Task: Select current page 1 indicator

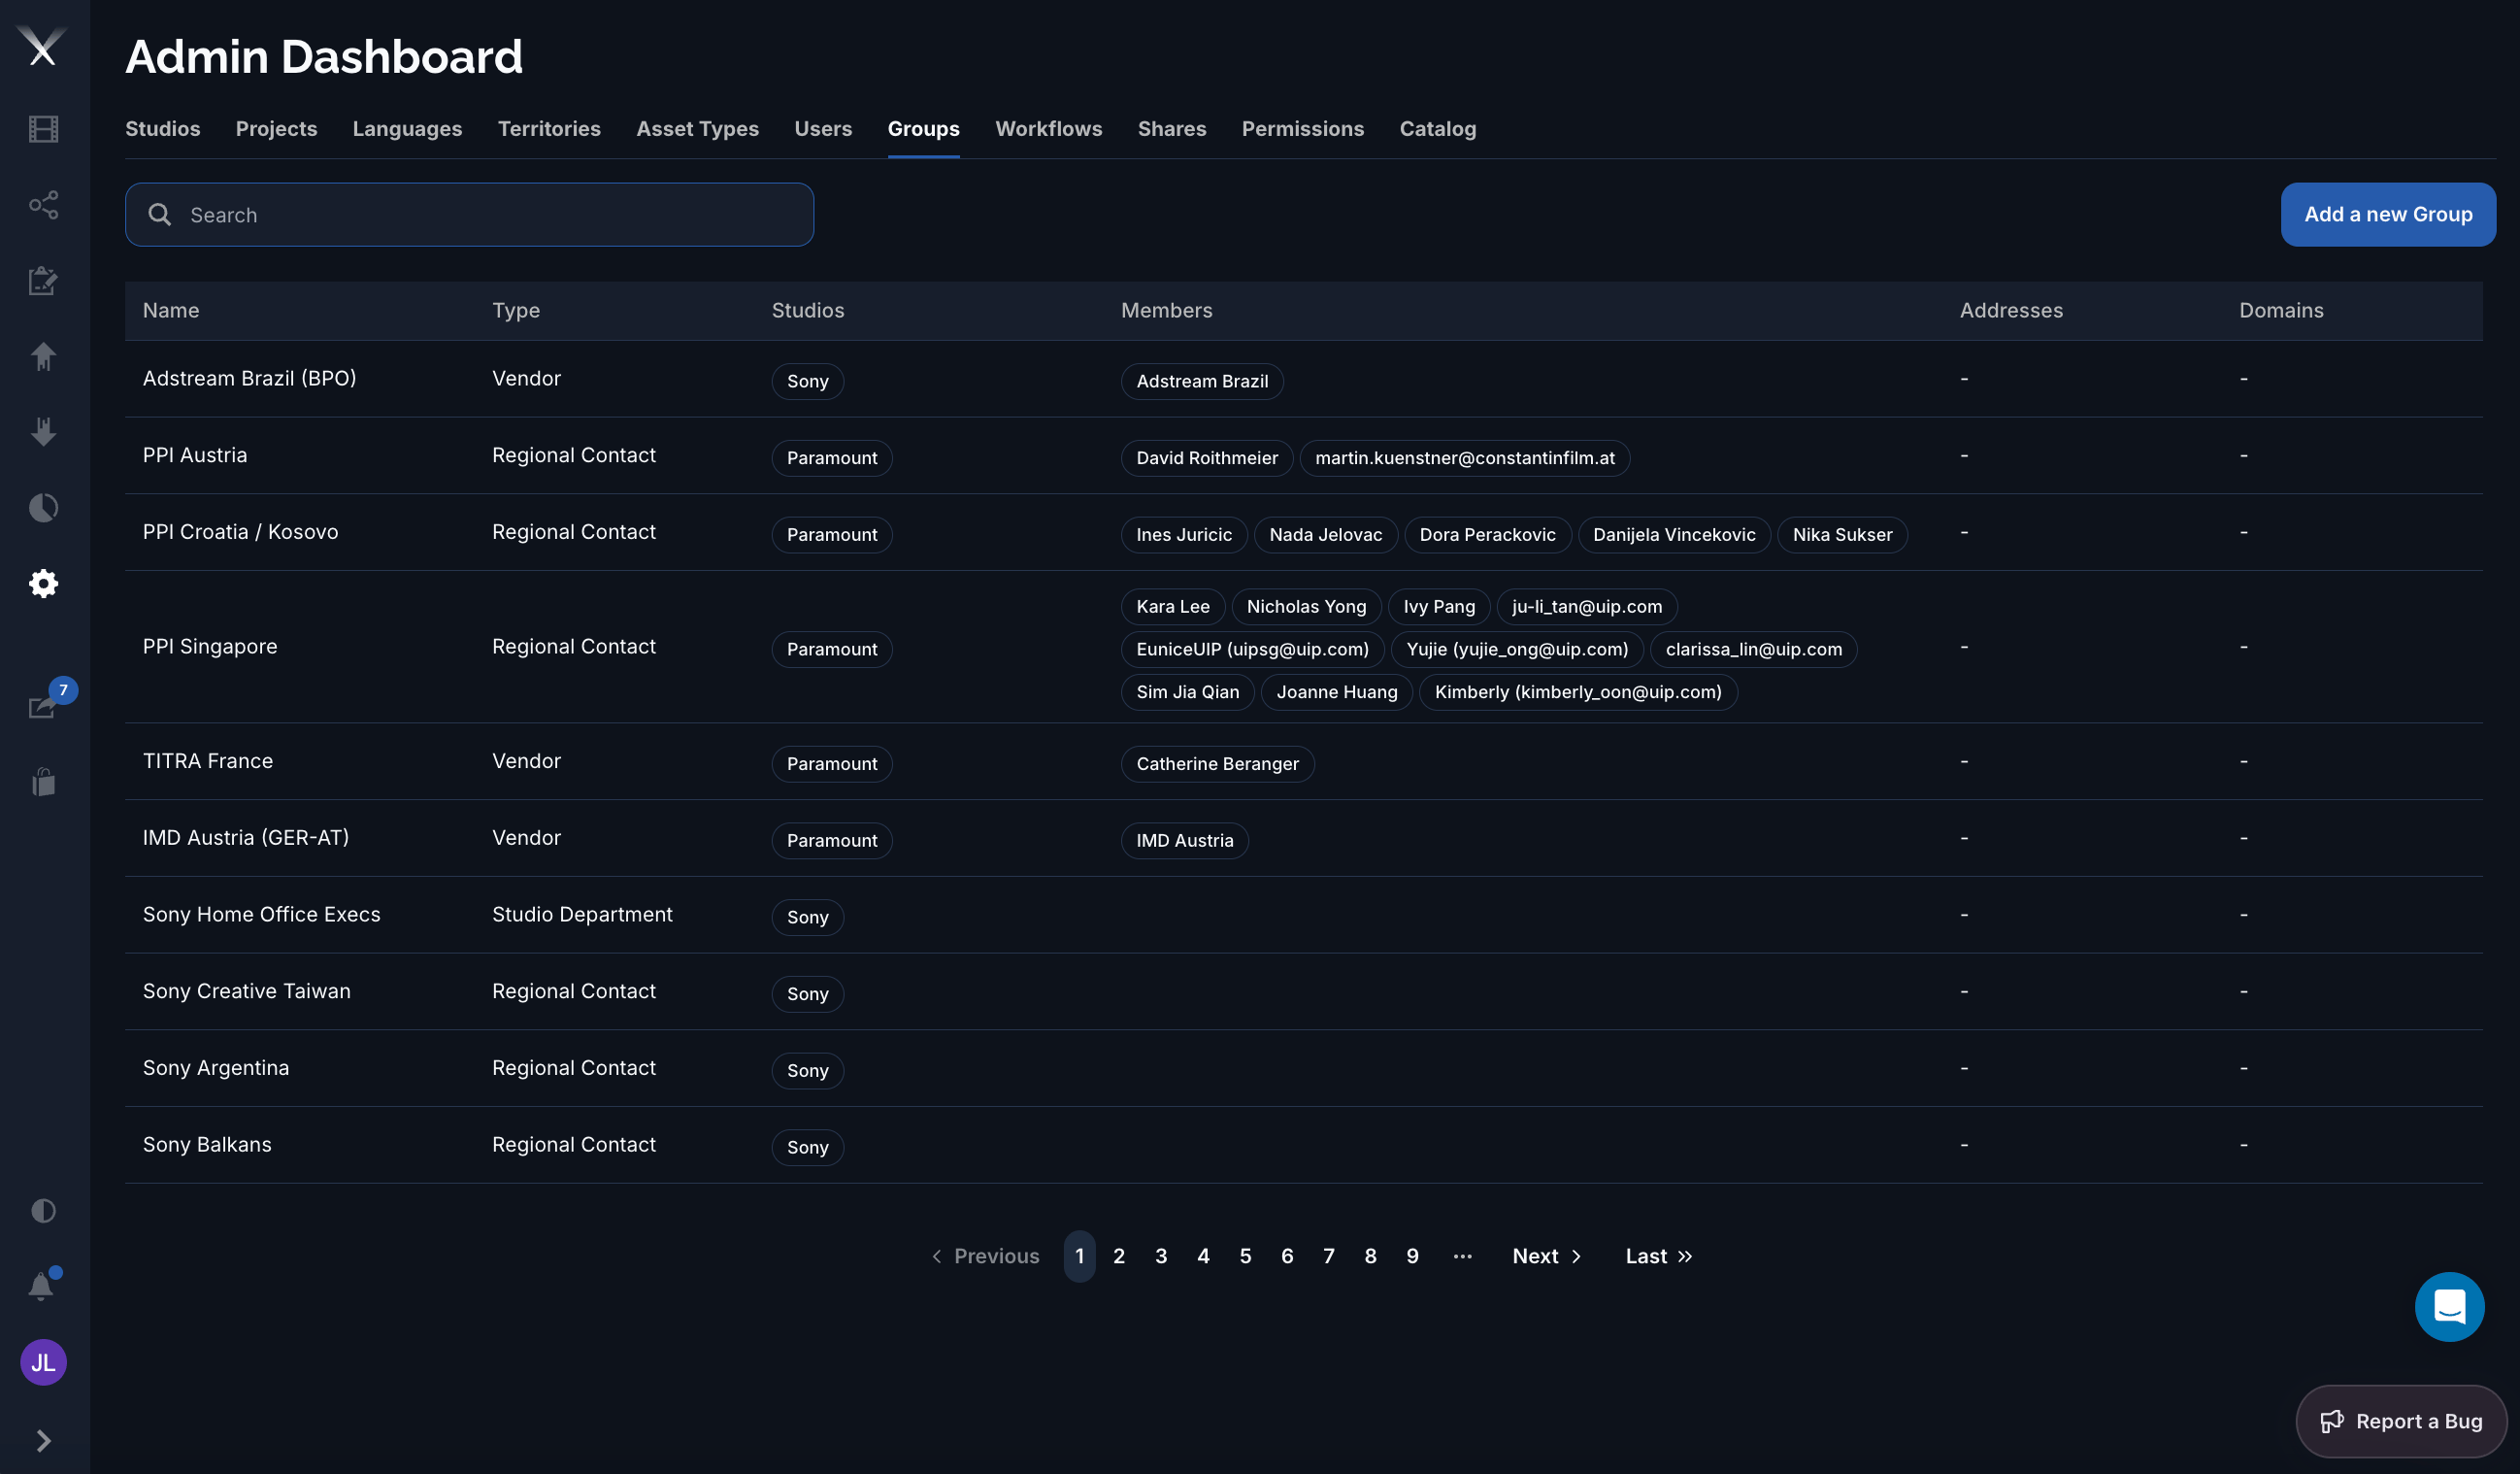Action: tap(1079, 1256)
